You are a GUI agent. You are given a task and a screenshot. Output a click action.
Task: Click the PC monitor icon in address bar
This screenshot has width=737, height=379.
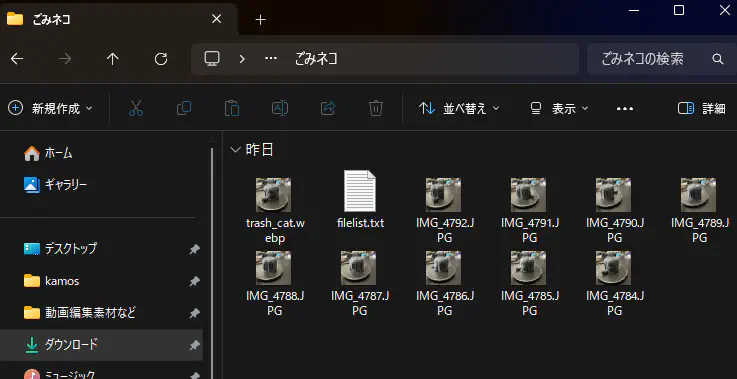212,59
